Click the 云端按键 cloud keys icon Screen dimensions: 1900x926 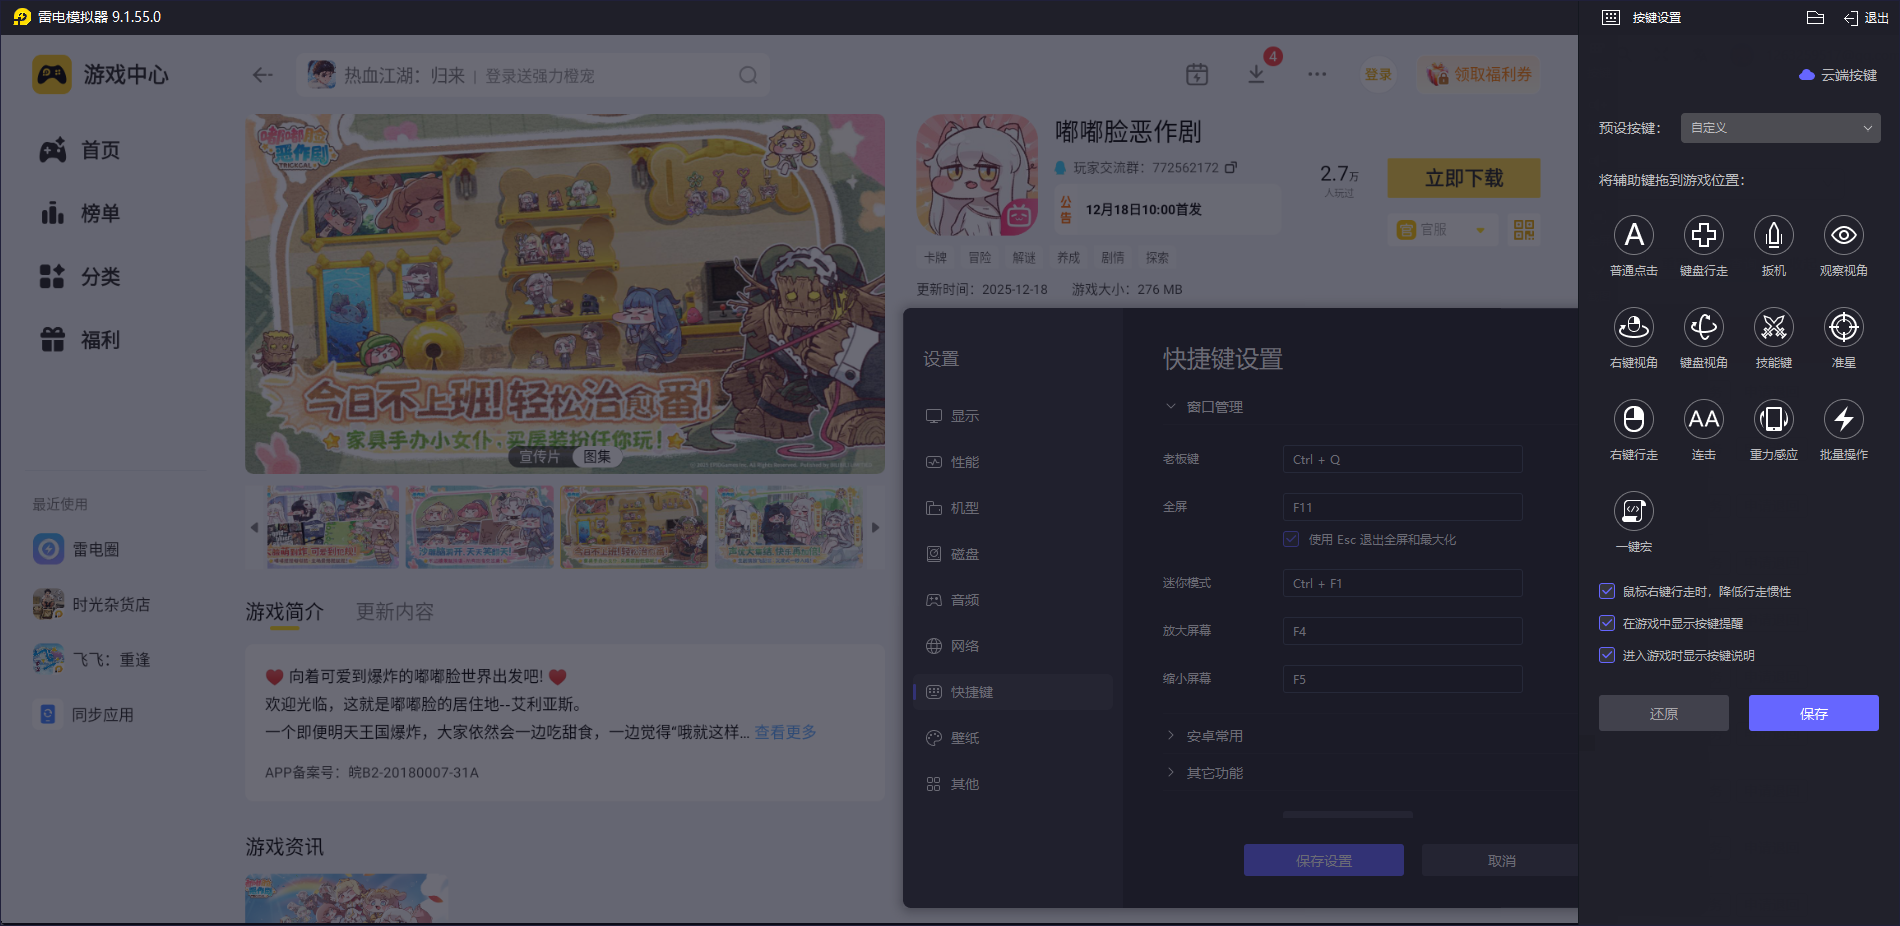coord(1807,75)
